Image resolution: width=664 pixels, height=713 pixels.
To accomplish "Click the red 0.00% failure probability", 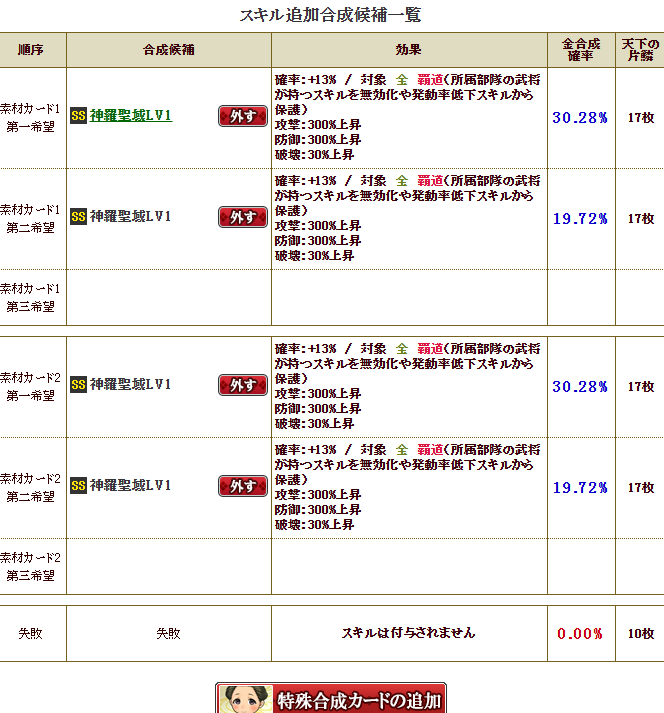I will click(x=580, y=634).
